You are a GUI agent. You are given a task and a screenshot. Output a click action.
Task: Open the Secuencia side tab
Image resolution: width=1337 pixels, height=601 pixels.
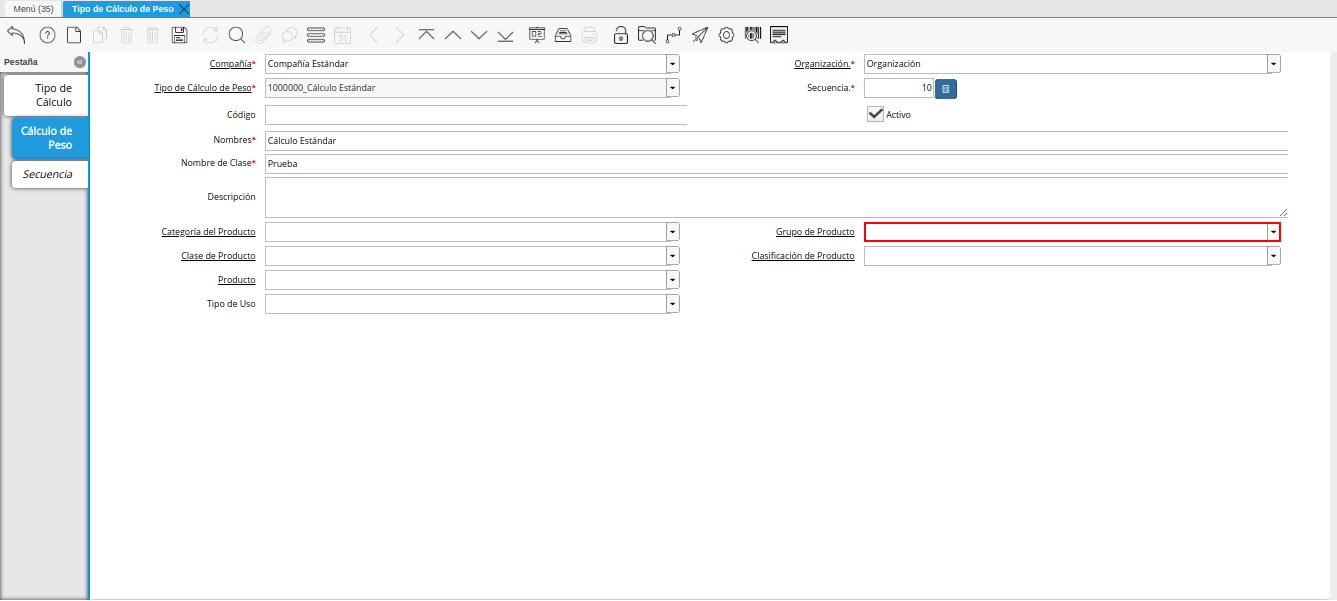[50, 174]
